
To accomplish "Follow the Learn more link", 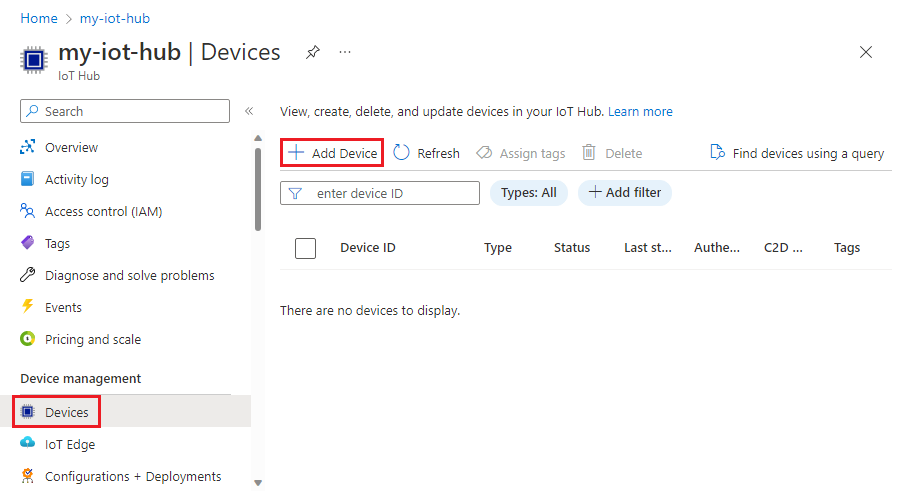I will (x=640, y=111).
